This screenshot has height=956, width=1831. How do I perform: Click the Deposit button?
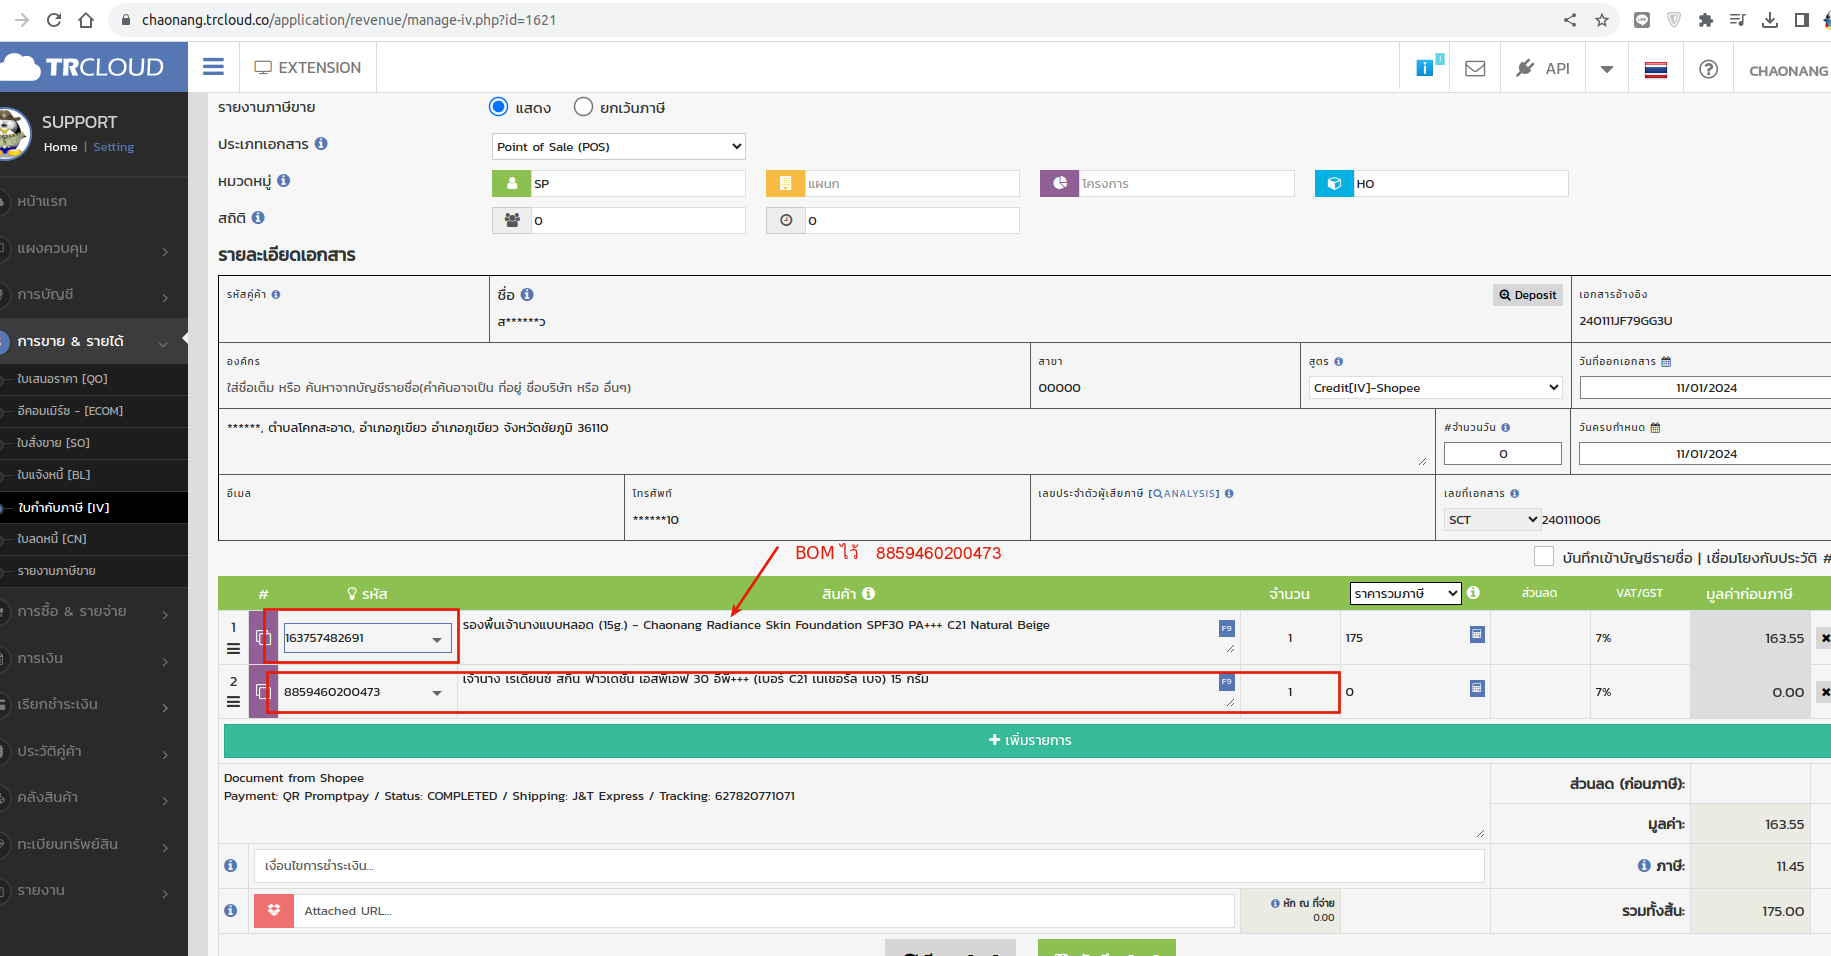[1527, 295]
